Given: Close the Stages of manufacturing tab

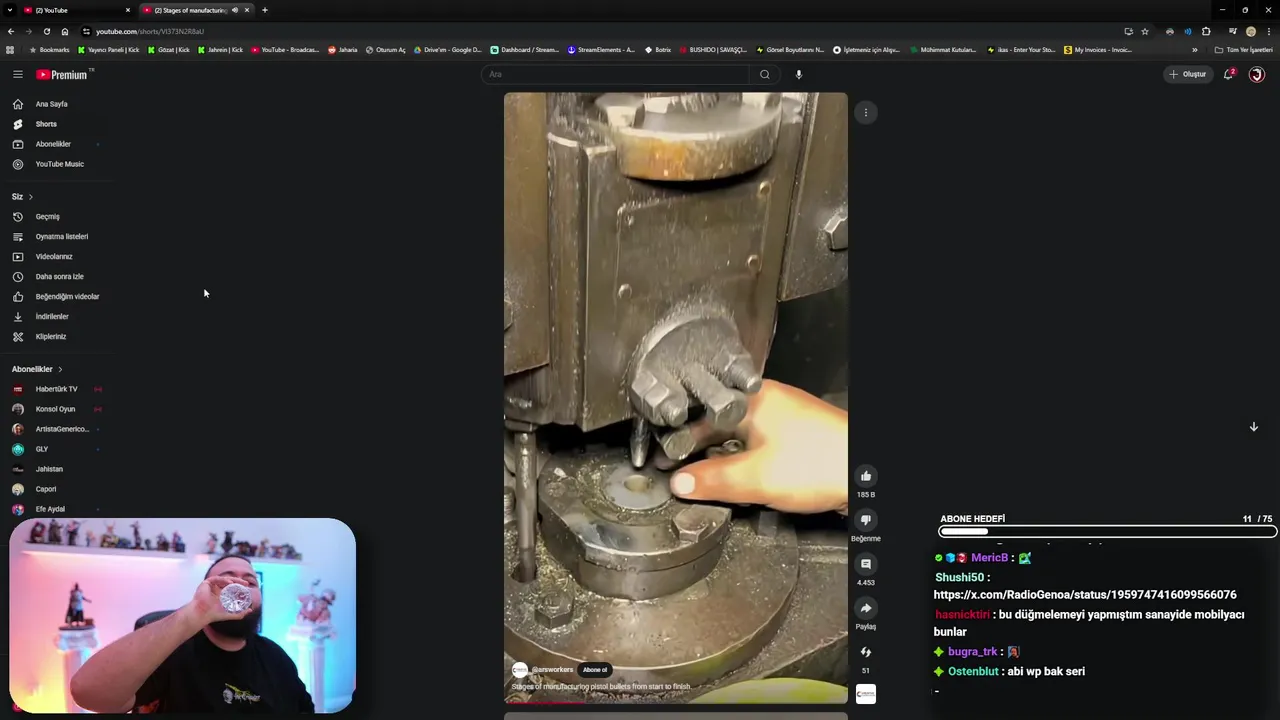Looking at the screenshot, I should pos(247,10).
